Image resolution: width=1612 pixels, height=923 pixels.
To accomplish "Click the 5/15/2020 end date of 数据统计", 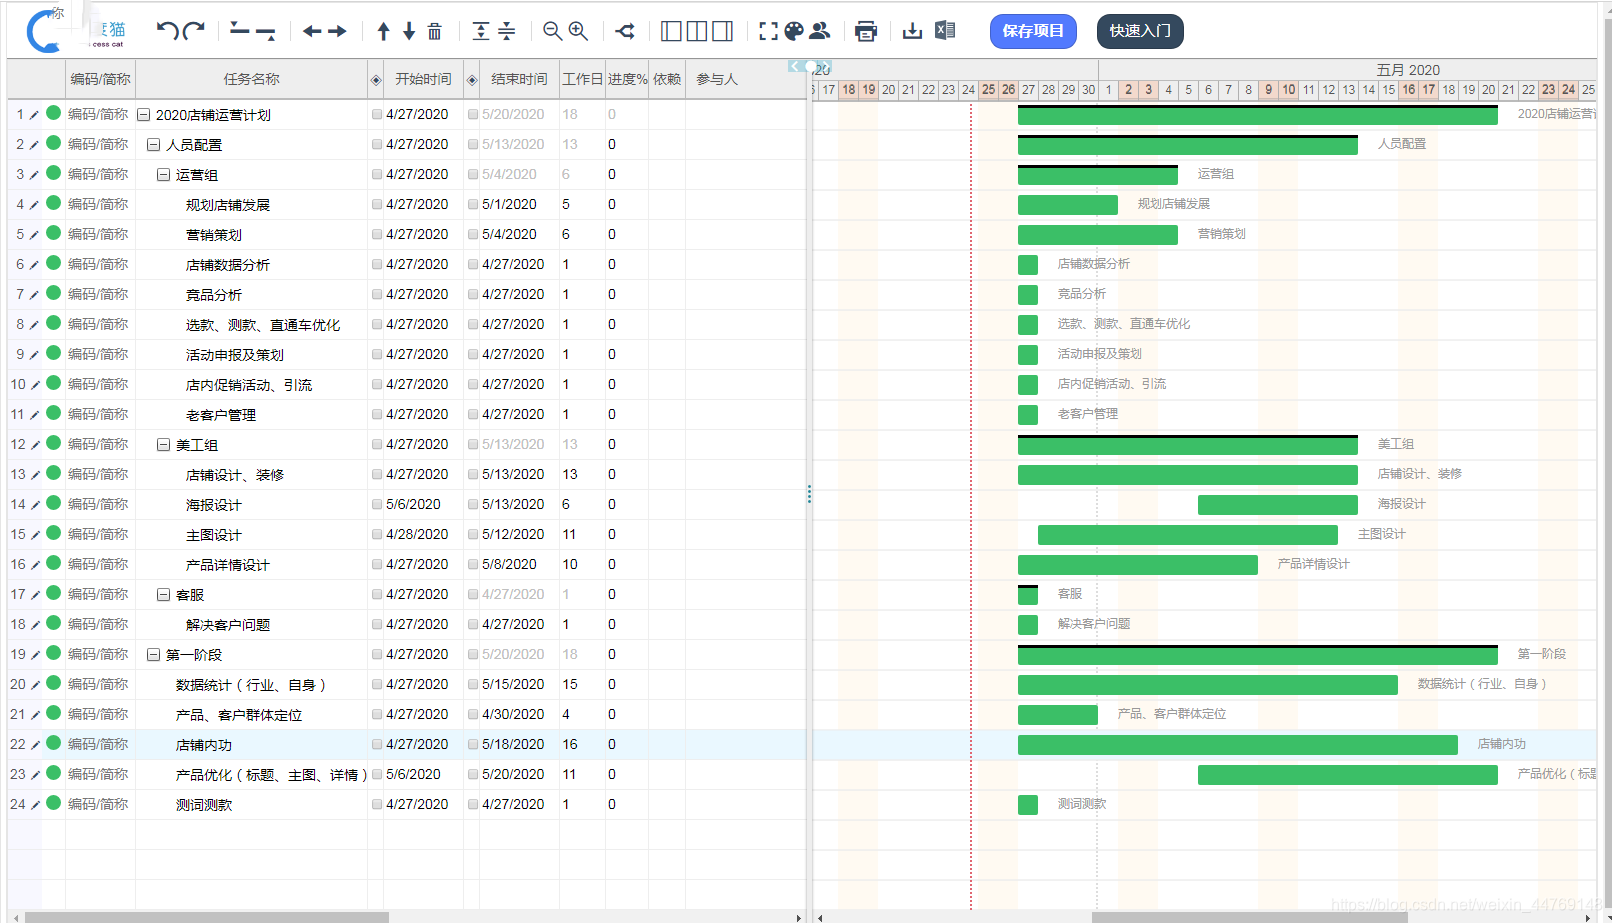I will (513, 685).
